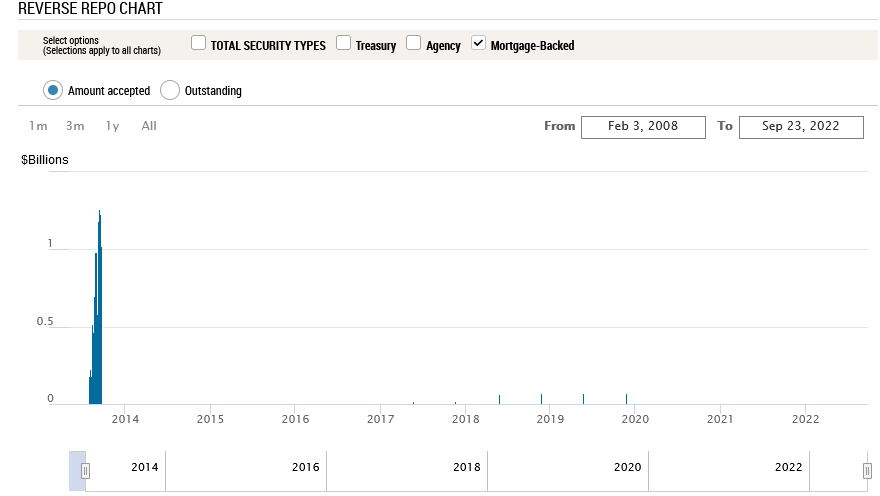Click the 2014 x-axis label
The width and height of the screenshot is (880, 496).
[x=125, y=419]
